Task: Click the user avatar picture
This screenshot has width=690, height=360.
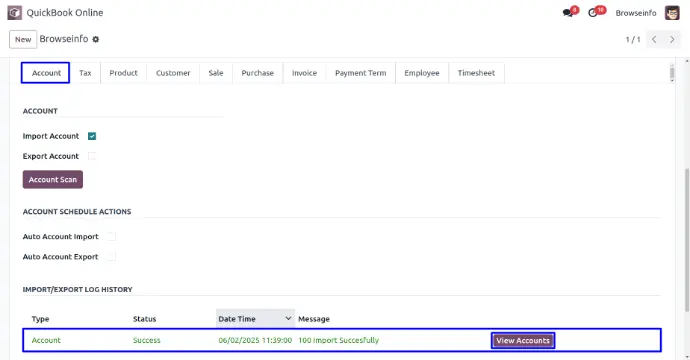Action: (672, 13)
